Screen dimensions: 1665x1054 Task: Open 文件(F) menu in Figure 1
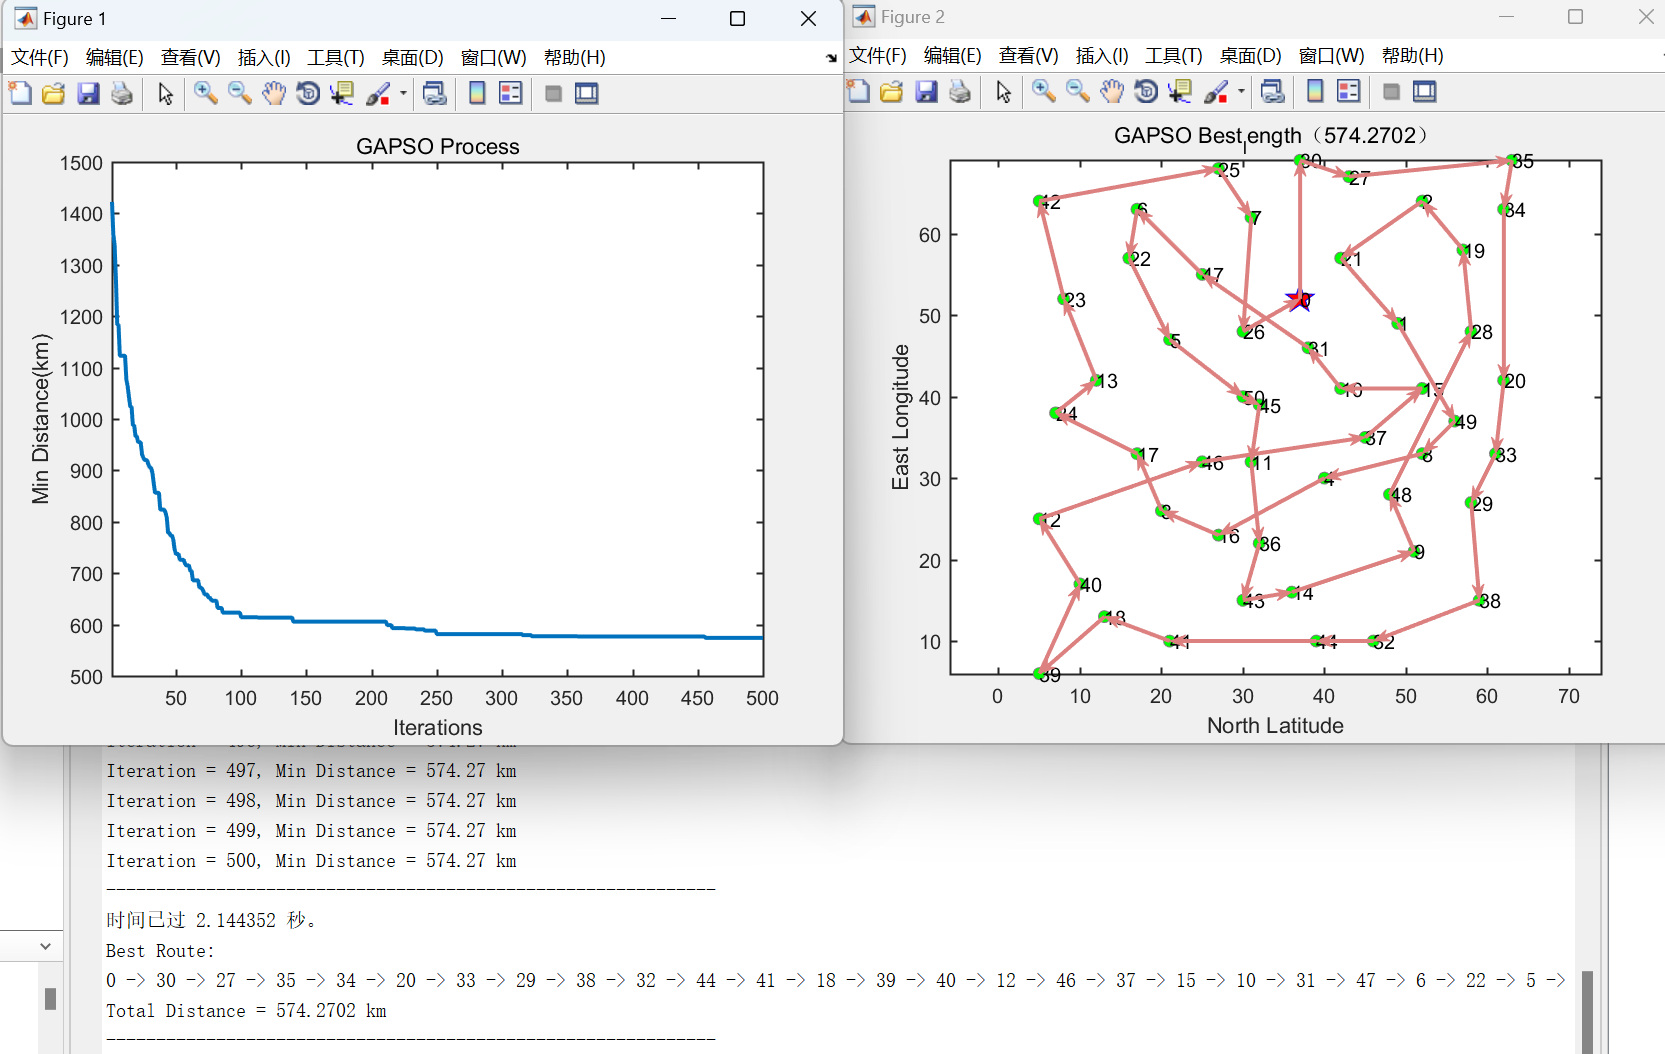tap(40, 58)
